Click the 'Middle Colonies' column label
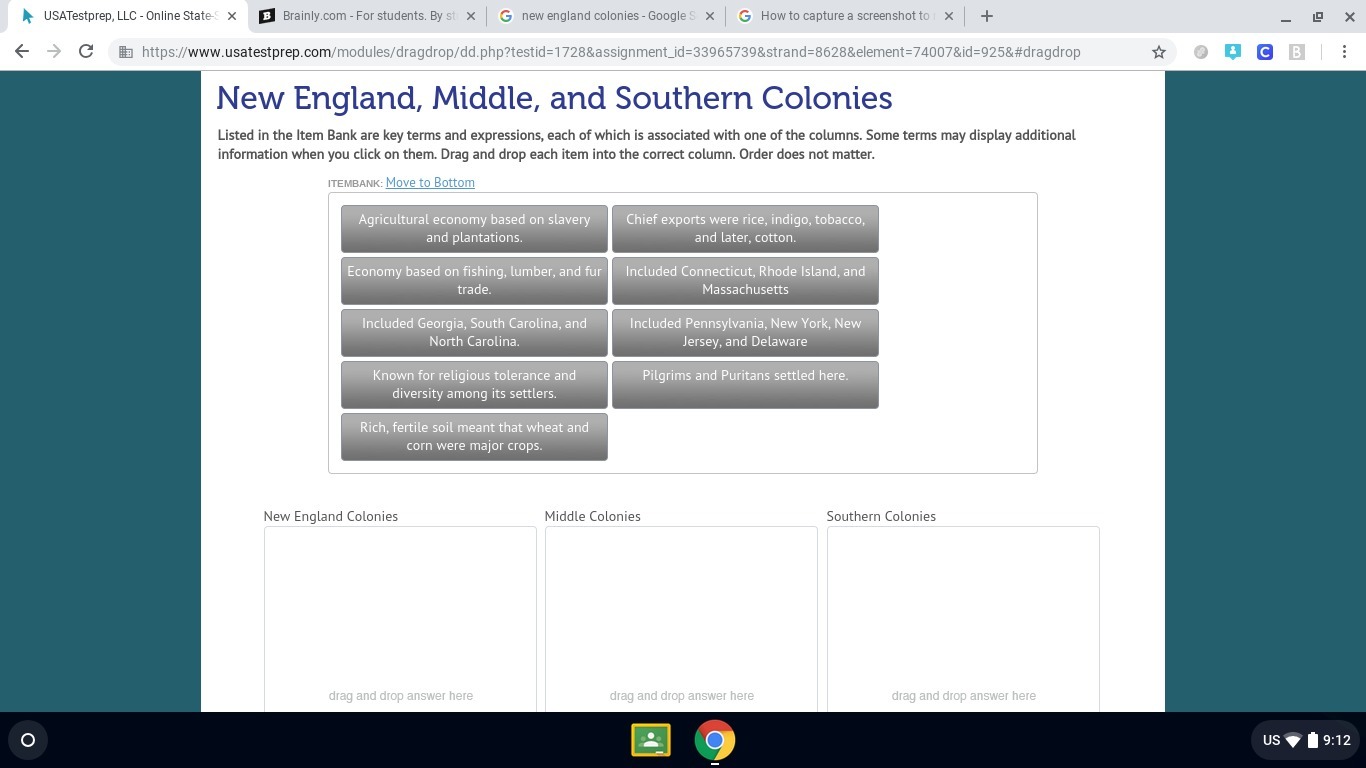 coord(593,516)
